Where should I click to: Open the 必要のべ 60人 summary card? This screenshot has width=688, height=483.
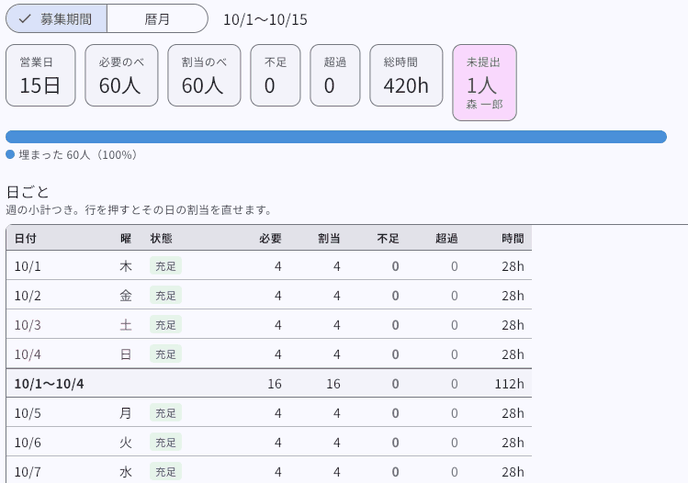[x=121, y=75]
